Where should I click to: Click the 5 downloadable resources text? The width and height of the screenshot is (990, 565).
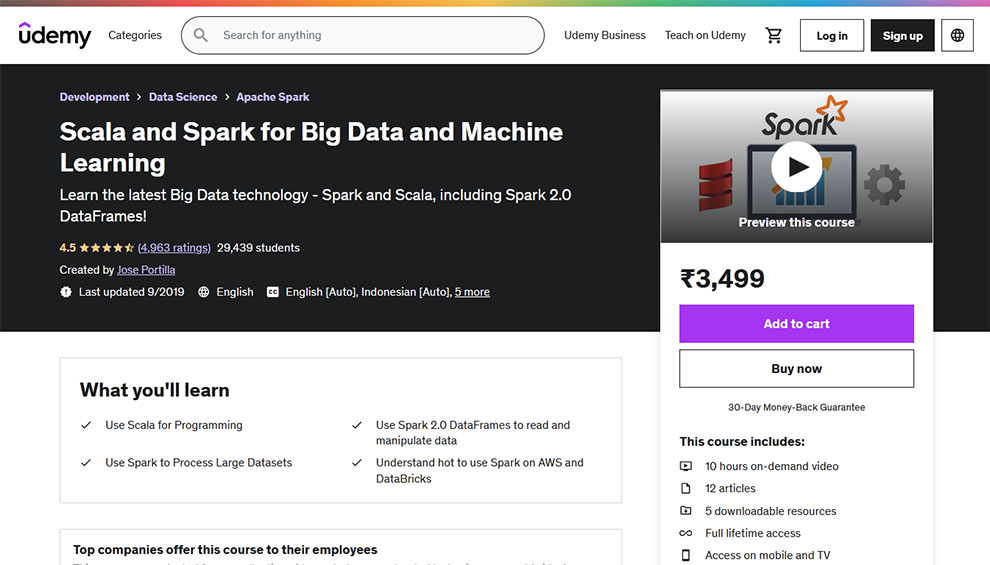770,511
